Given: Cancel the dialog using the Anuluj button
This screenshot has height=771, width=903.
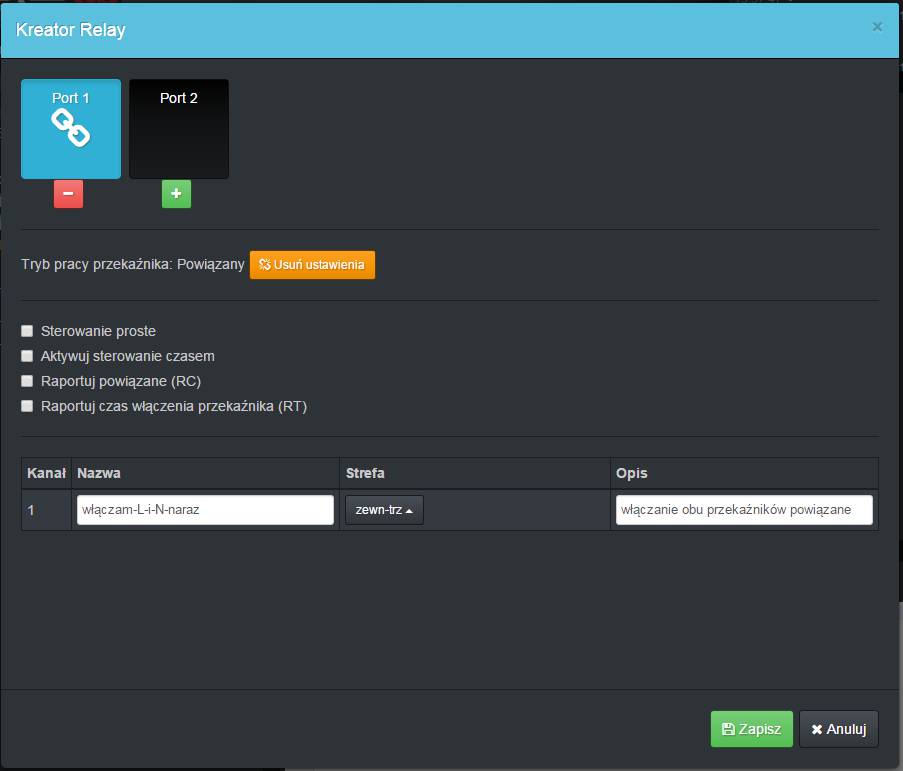Looking at the screenshot, I should click(x=838, y=729).
